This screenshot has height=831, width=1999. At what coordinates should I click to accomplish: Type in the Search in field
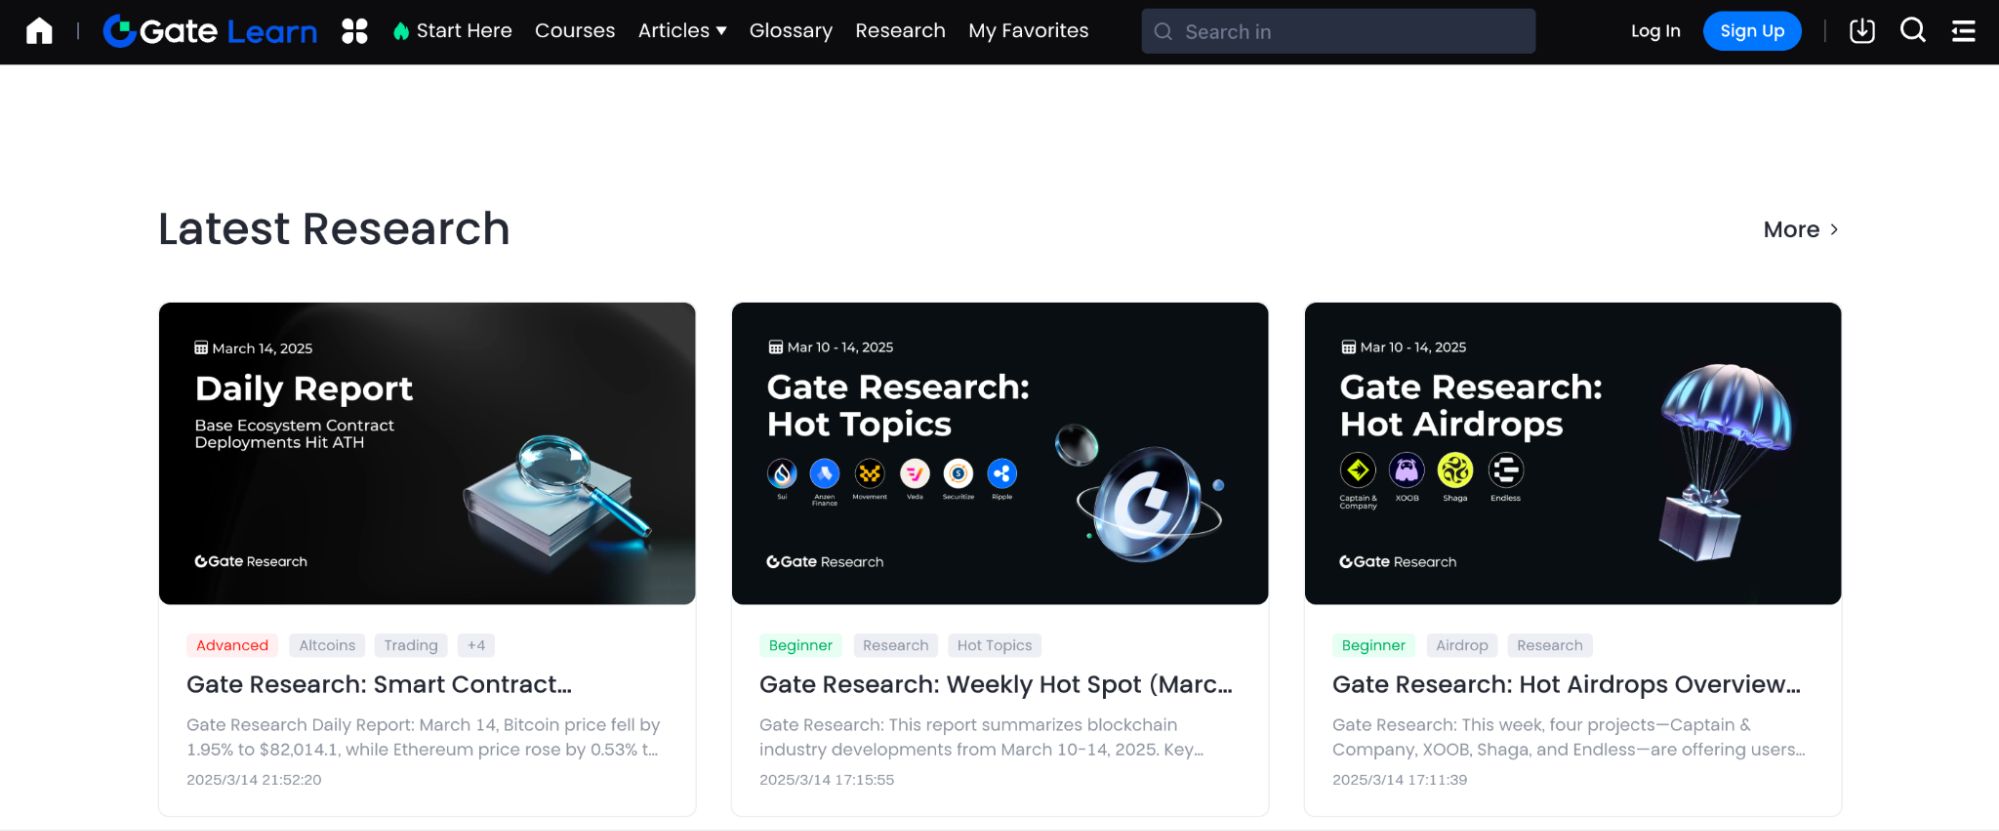point(1350,32)
